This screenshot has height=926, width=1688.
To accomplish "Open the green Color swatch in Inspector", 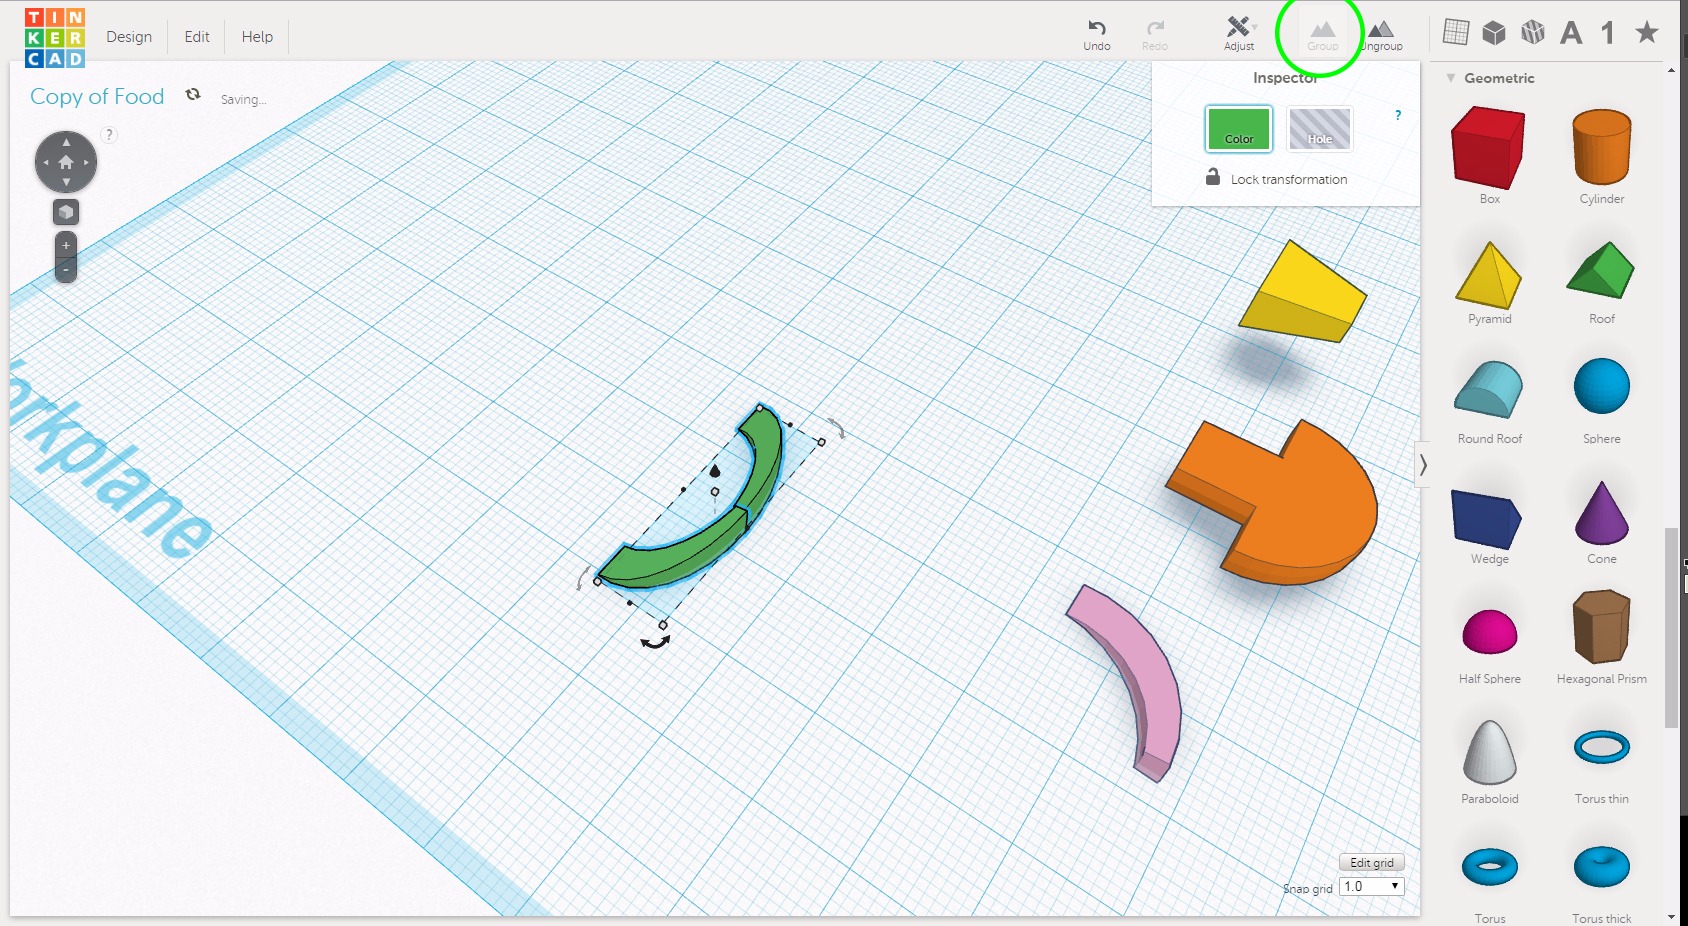I will 1239,129.
